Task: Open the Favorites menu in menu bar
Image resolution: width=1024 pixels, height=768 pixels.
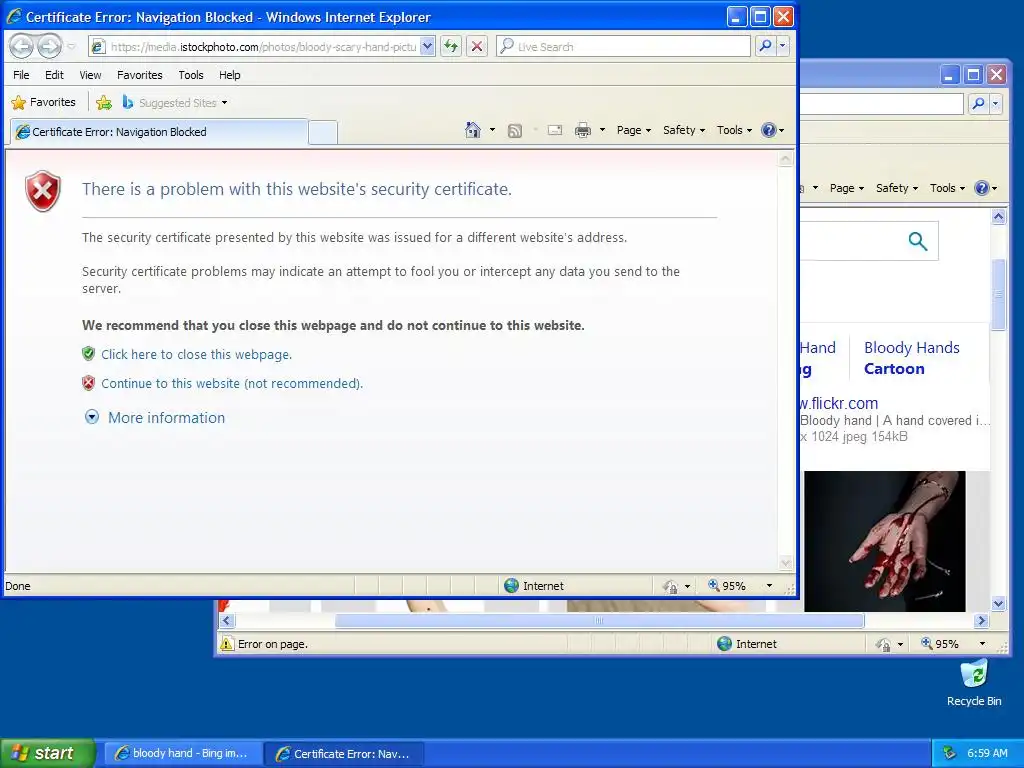Action: [x=140, y=75]
